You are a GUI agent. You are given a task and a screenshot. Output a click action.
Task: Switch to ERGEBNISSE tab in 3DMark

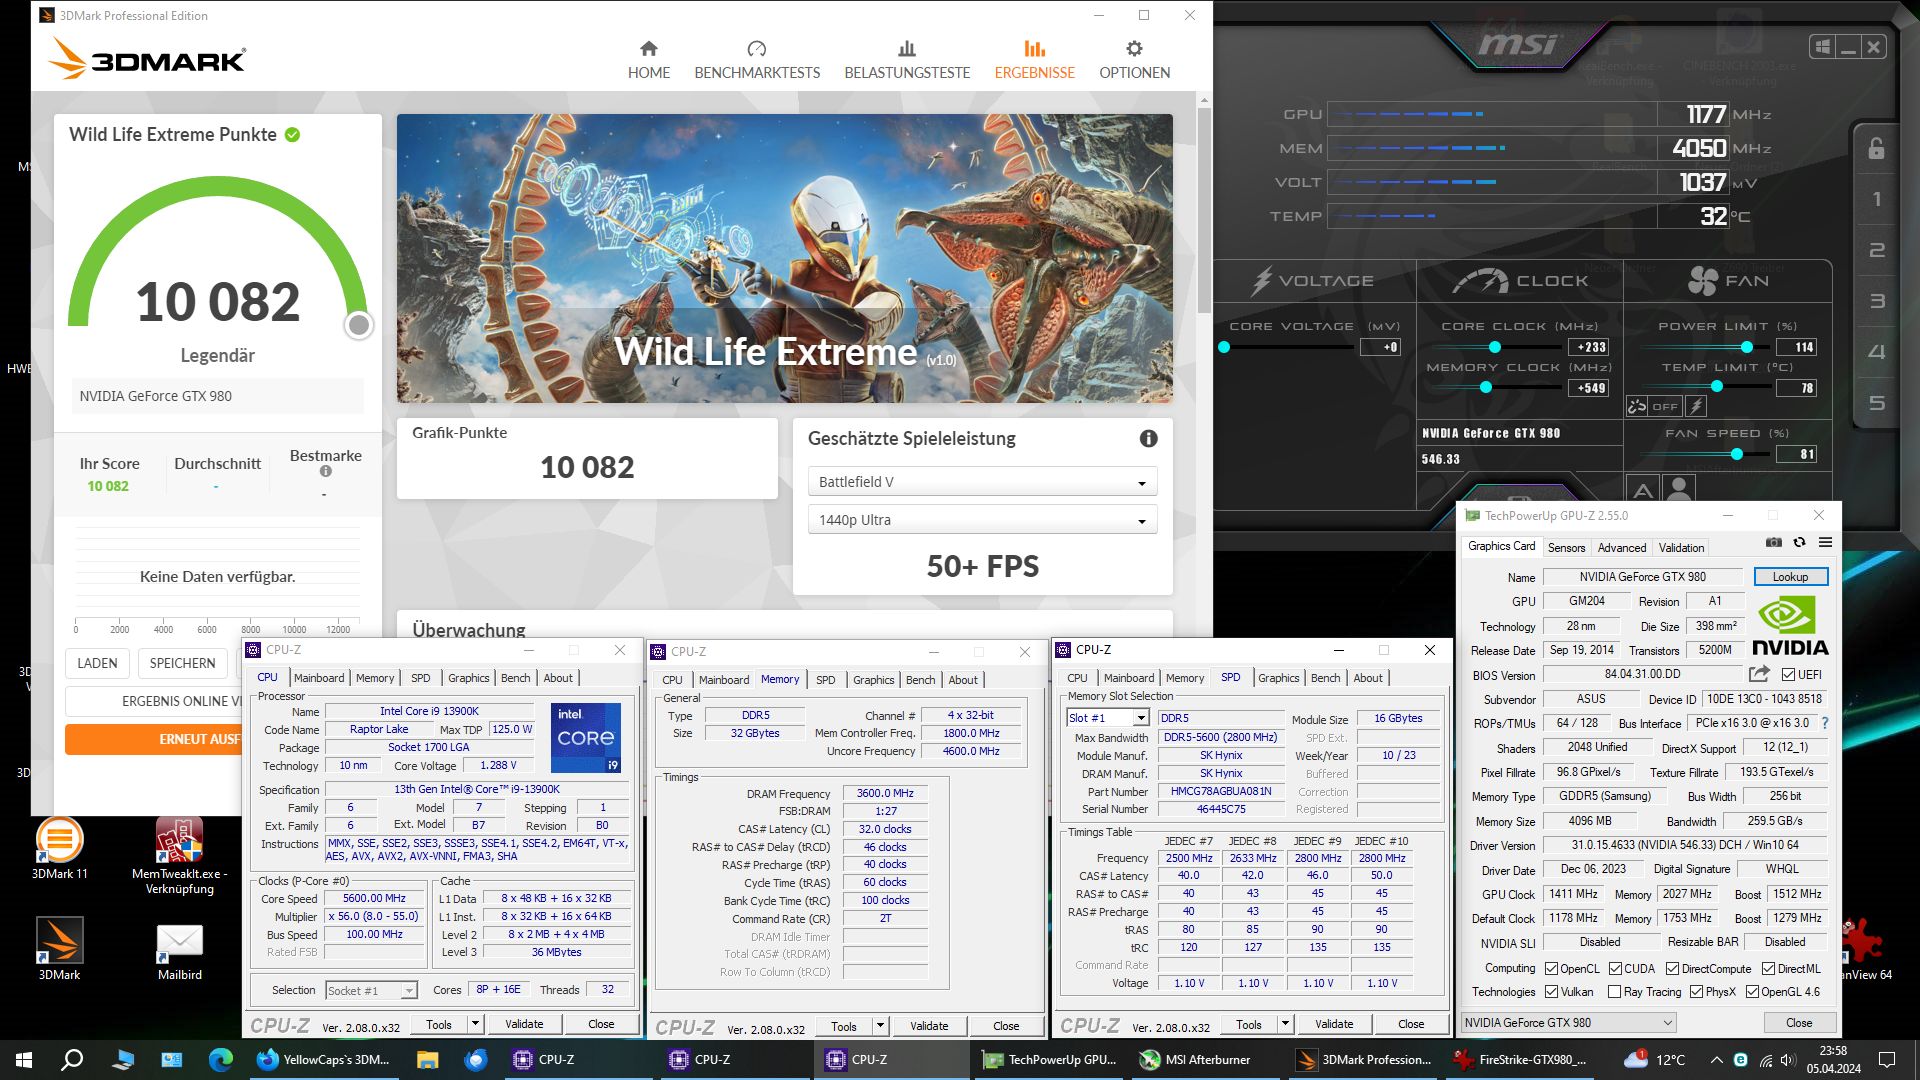[x=1034, y=60]
